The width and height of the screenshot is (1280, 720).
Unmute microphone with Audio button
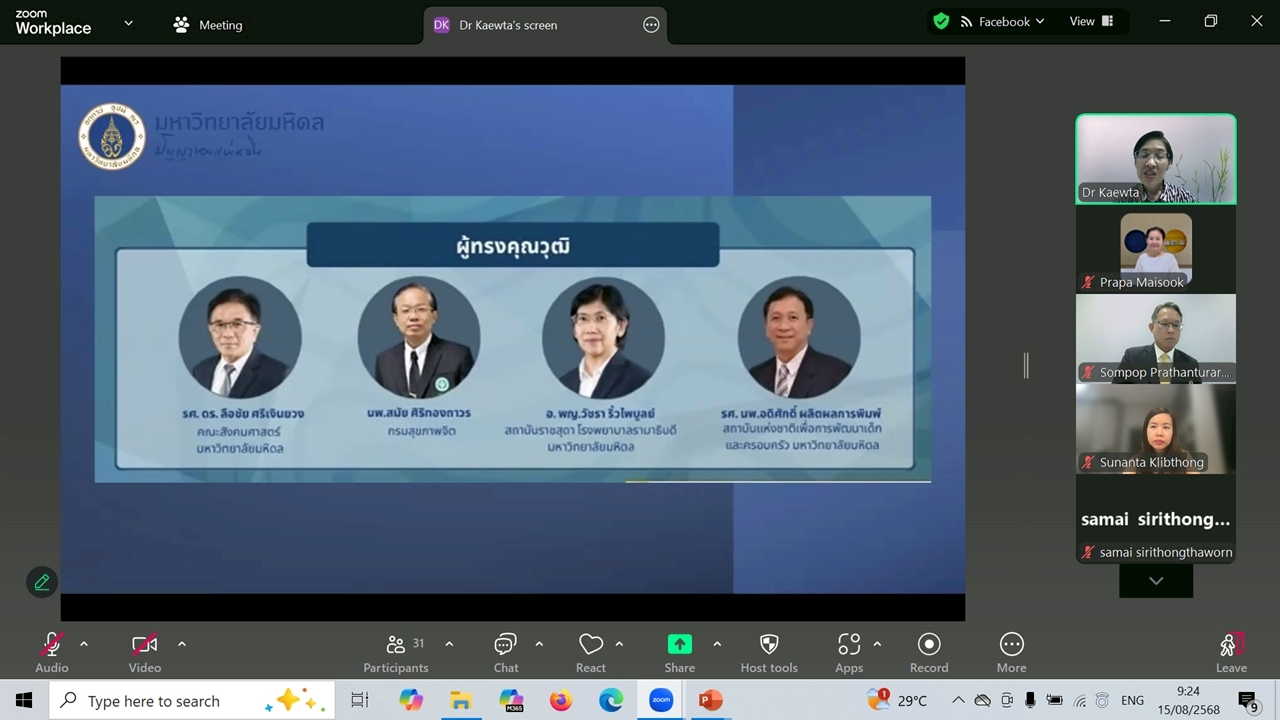pos(52,652)
